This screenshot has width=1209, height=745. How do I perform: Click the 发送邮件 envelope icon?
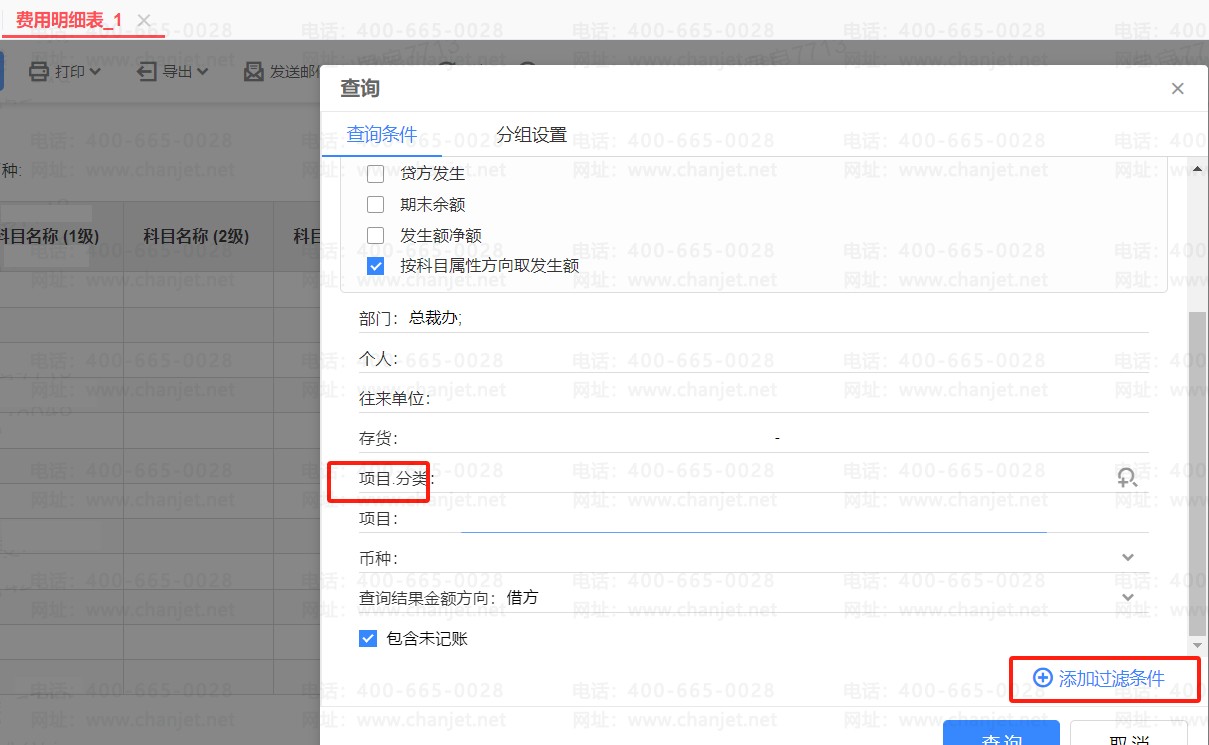254,72
